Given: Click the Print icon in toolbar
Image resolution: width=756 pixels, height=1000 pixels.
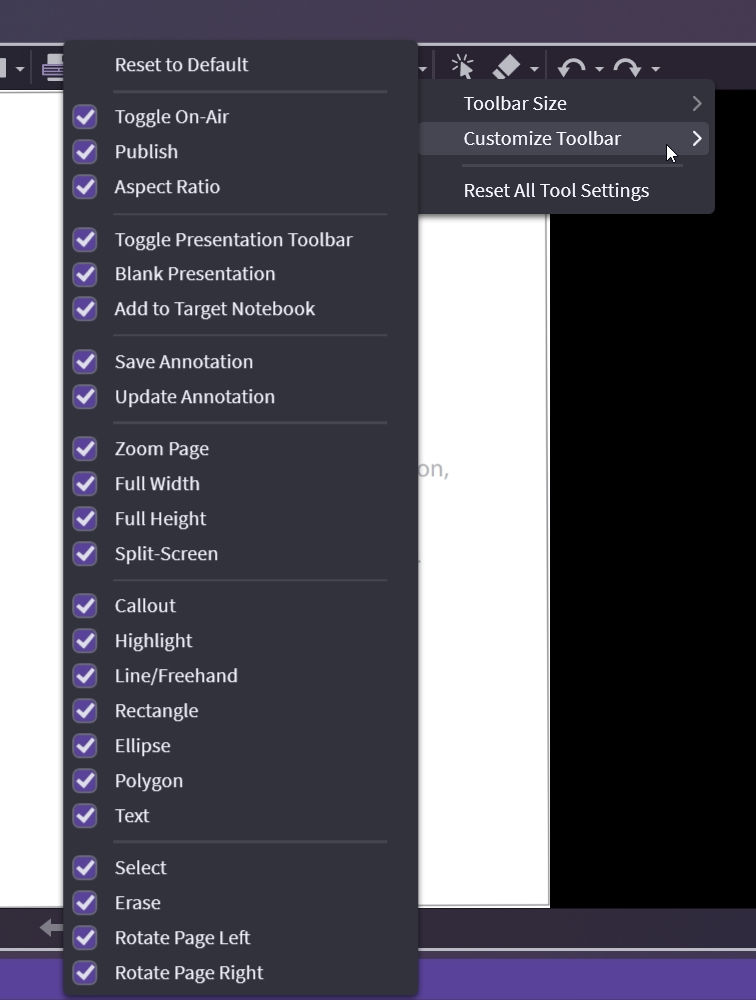Looking at the screenshot, I should click(x=53, y=68).
